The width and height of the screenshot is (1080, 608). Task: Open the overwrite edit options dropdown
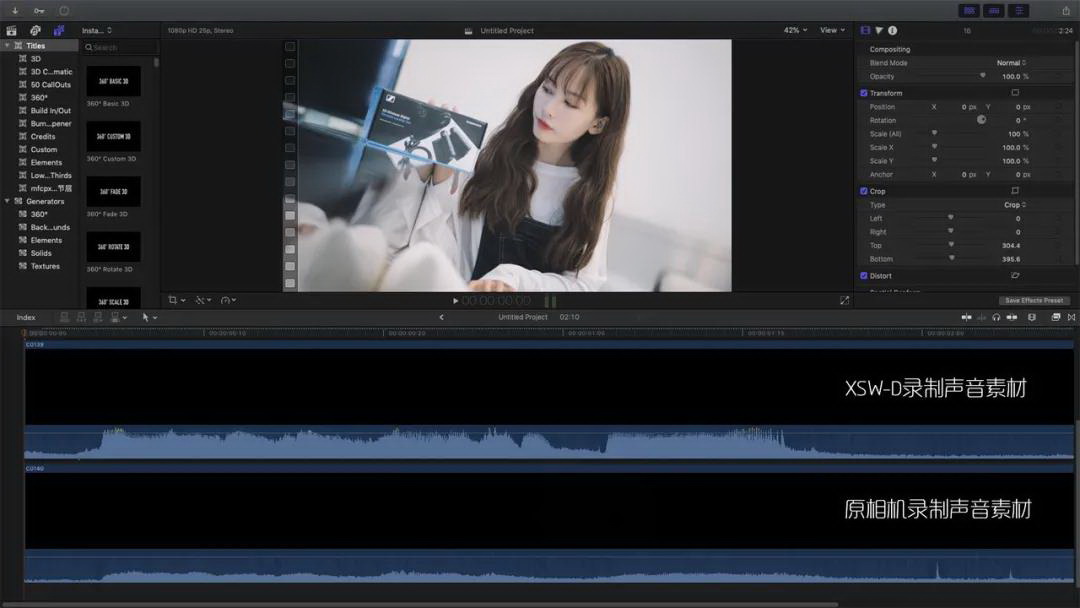pos(118,317)
